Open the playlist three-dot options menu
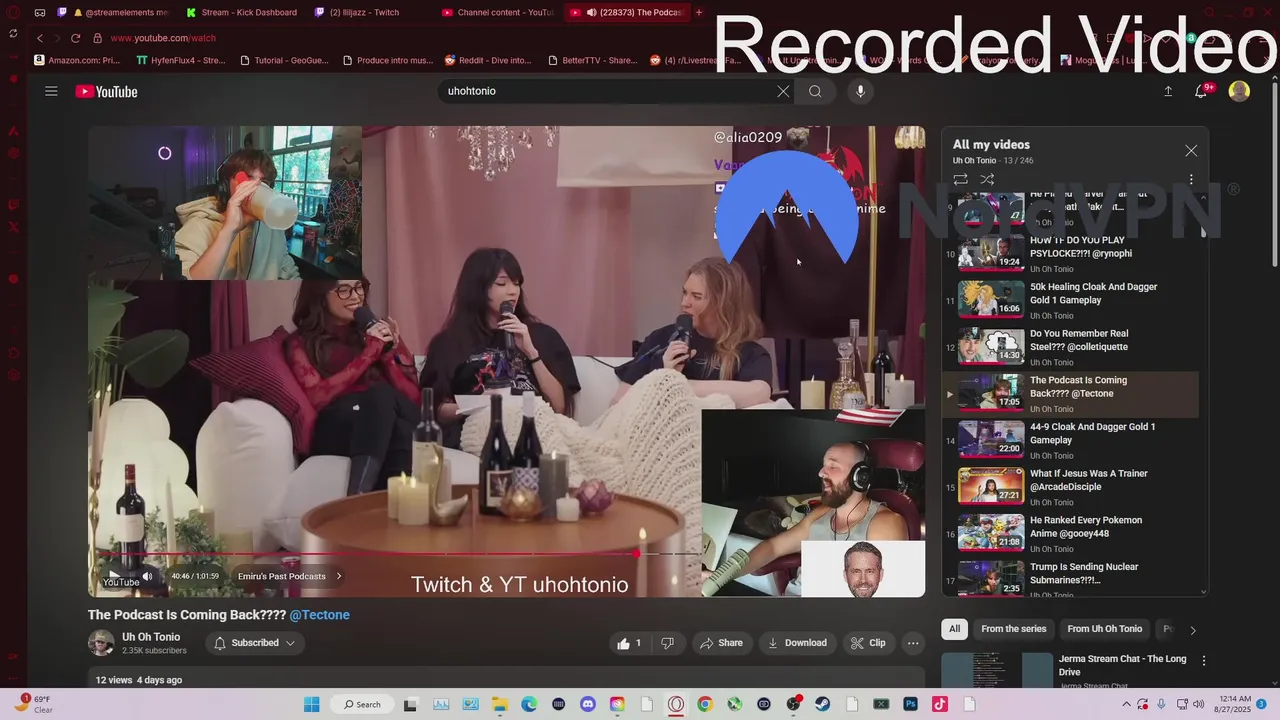 tap(1191, 180)
